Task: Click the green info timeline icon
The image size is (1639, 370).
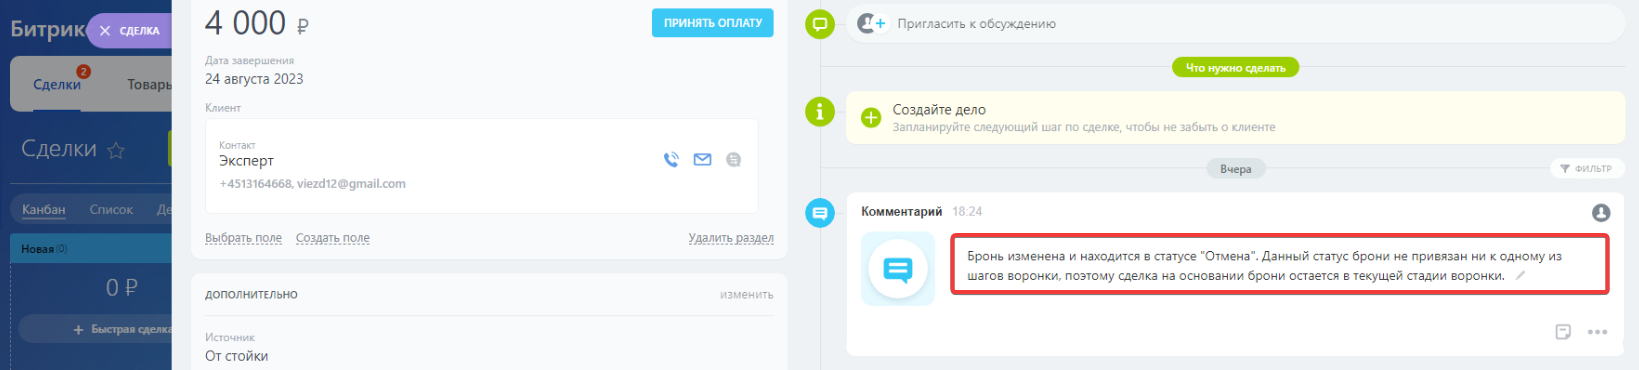Action: pyautogui.click(x=820, y=112)
